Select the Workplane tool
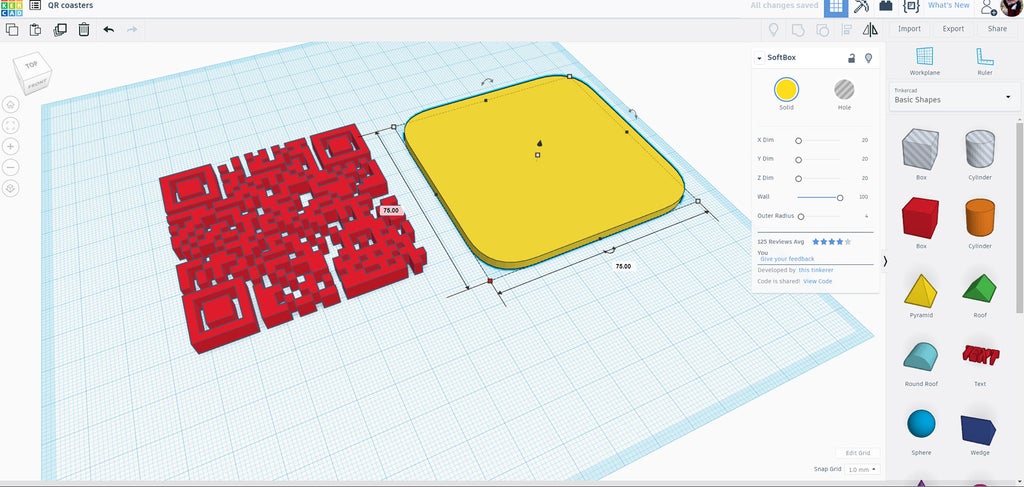This screenshot has width=1024, height=487. [x=925, y=61]
